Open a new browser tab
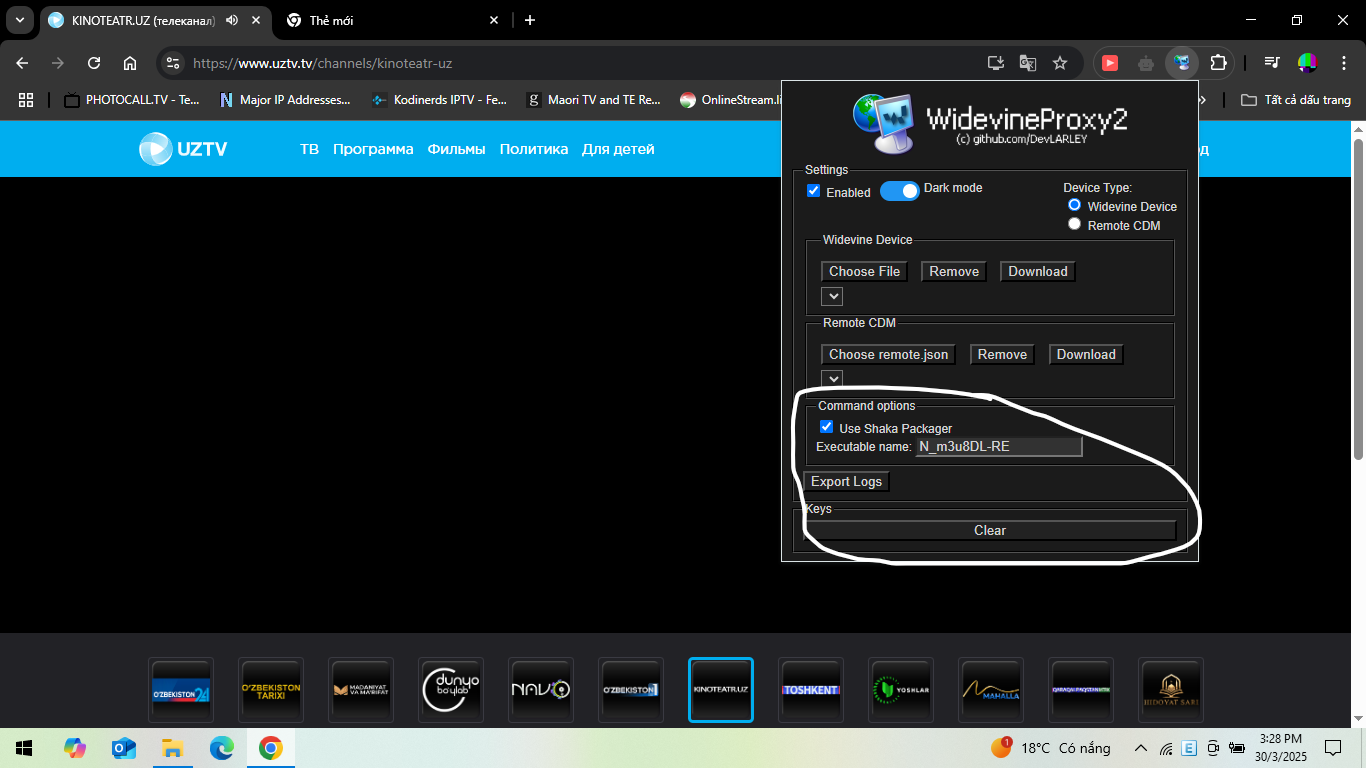 click(530, 20)
